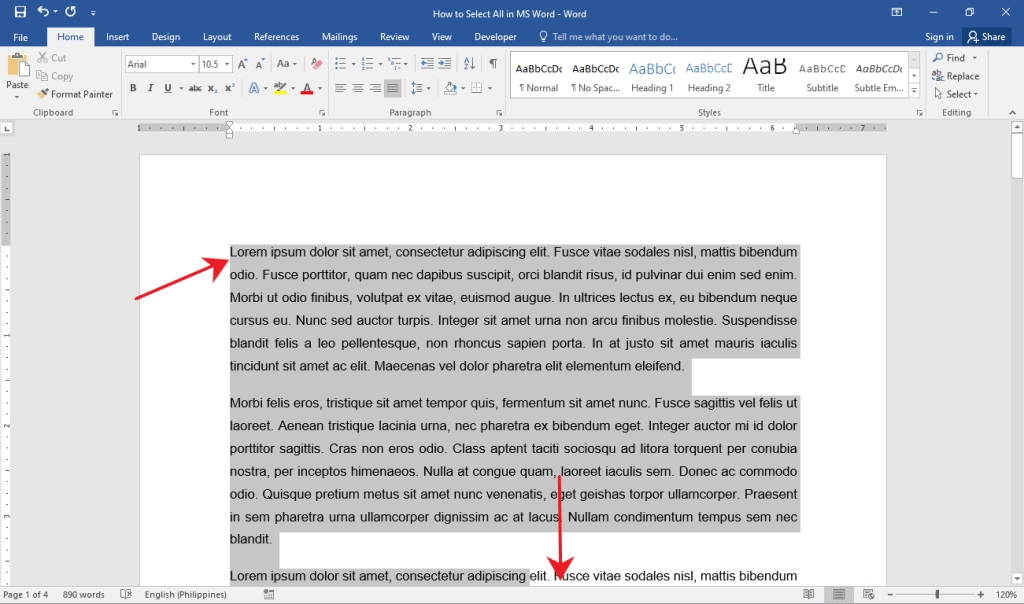
Task: Click the Increase Indent icon
Action: tap(445, 63)
